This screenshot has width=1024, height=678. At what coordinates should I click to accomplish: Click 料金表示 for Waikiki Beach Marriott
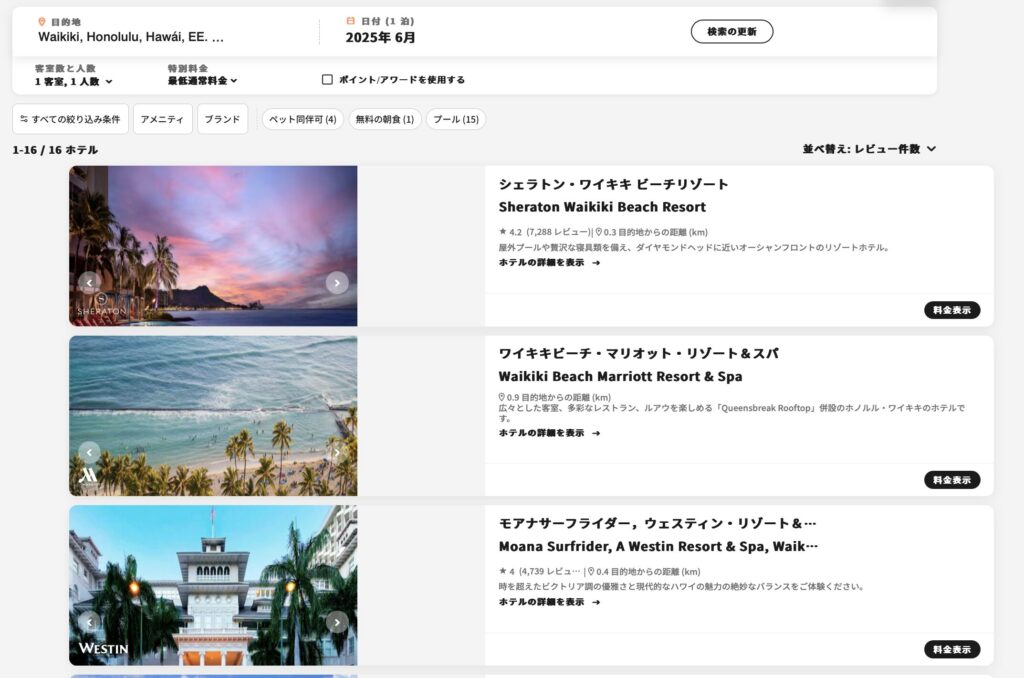(952, 480)
